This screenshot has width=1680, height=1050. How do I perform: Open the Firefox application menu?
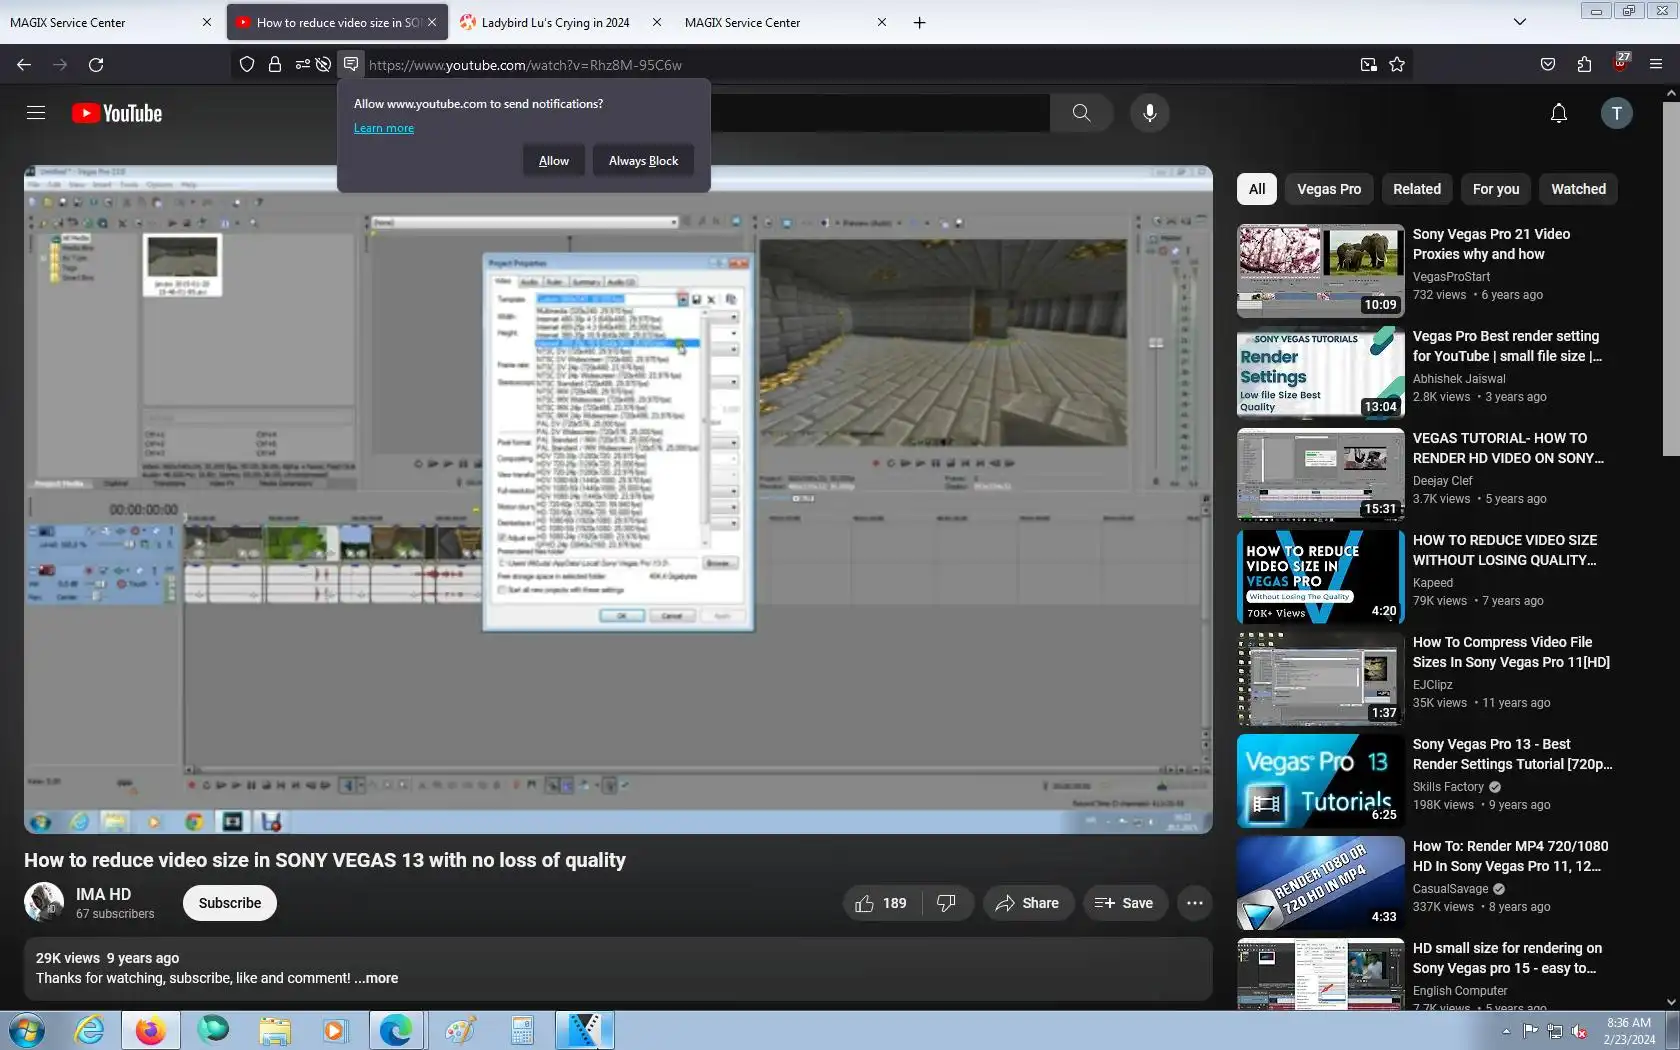click(x=1656, y=65)
